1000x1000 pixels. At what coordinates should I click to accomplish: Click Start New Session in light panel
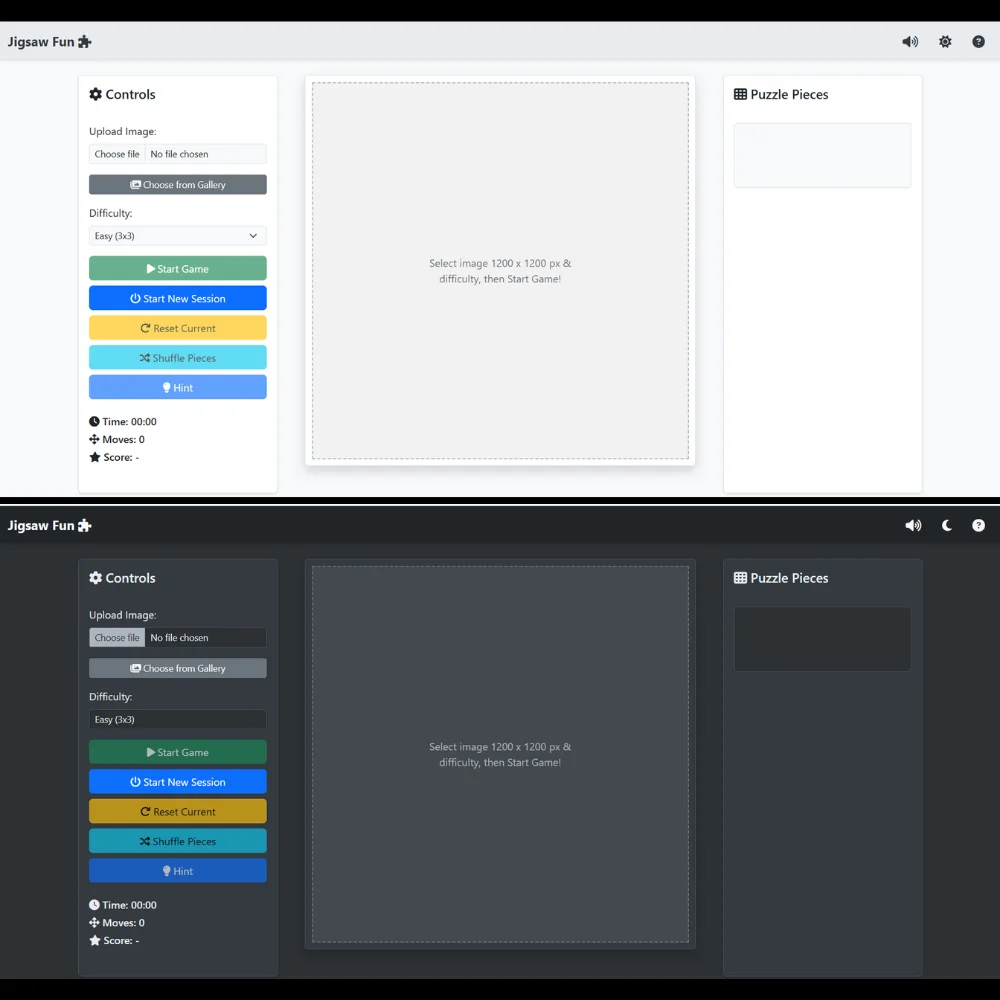tap(178, 298)
